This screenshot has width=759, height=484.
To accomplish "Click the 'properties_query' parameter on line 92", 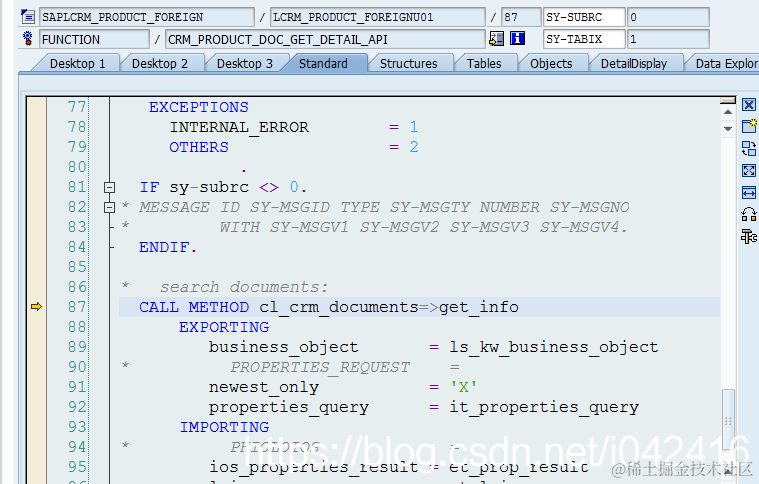I will coord(288,408).
